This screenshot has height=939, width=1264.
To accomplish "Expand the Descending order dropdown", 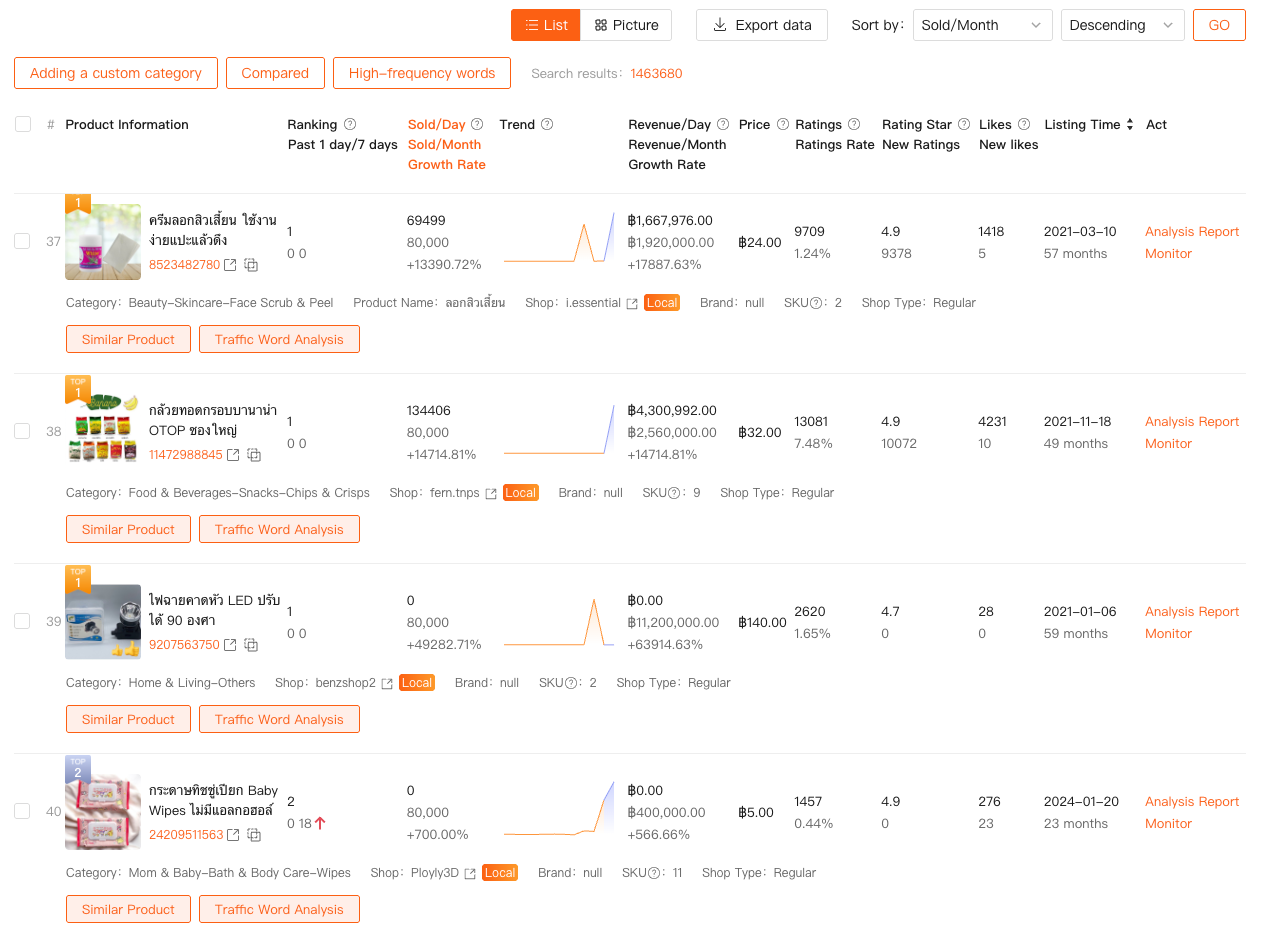I will coord(1122,25).
